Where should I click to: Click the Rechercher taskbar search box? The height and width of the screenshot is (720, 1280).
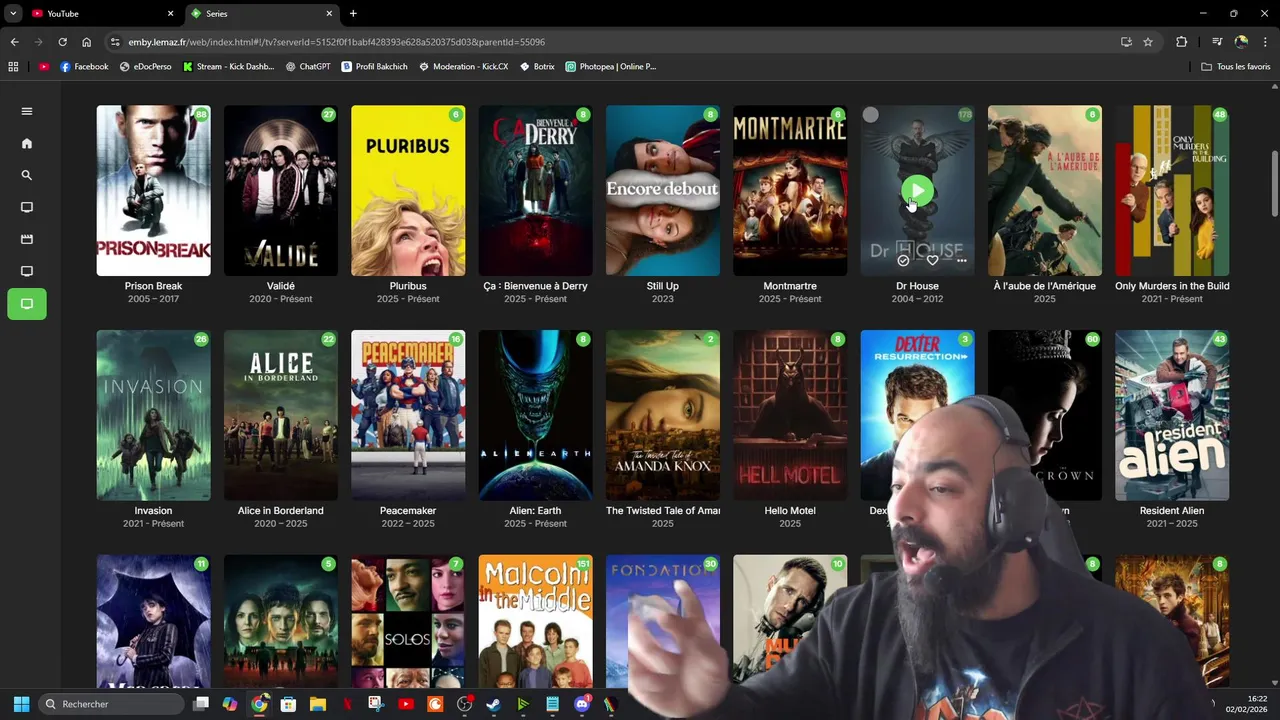click(x=113, y=704)
